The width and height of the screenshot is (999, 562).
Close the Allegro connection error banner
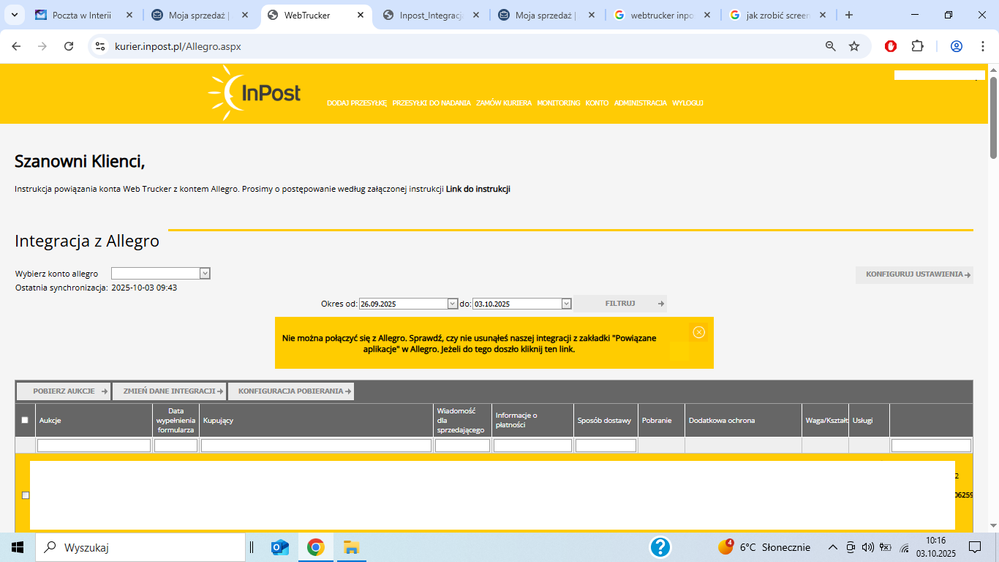click(x=699, y=332)
